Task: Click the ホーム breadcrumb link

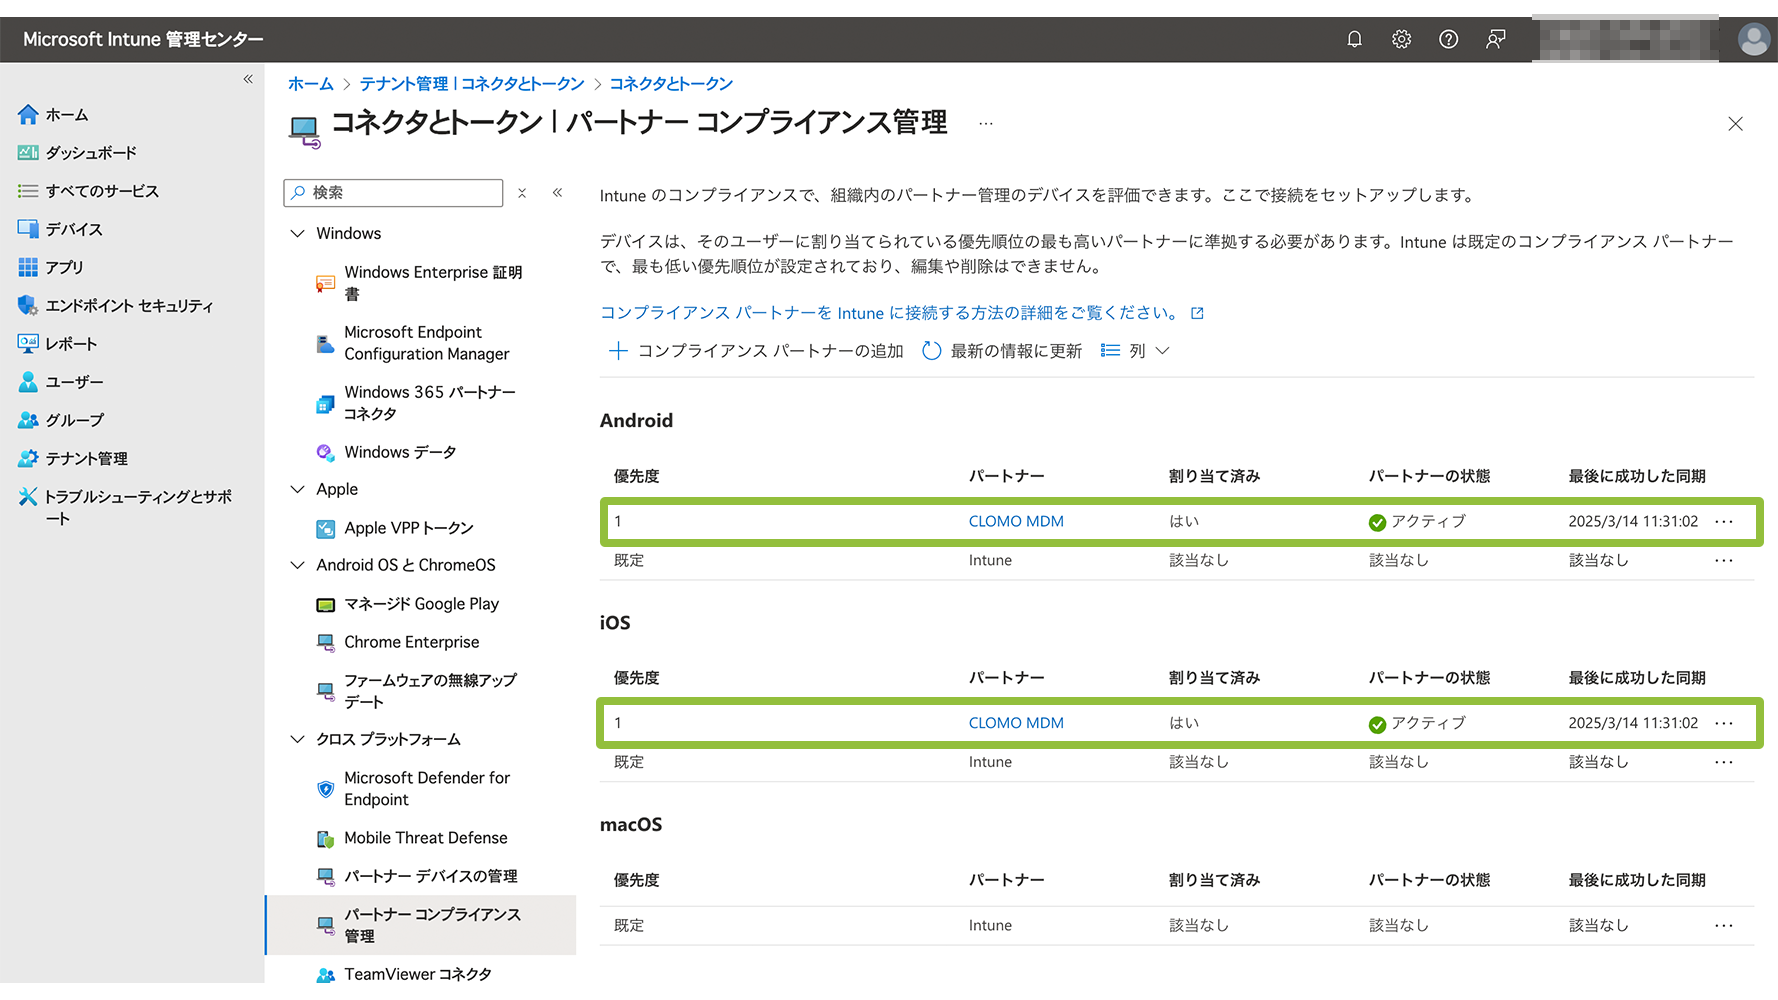Action: tap(310, 84)
